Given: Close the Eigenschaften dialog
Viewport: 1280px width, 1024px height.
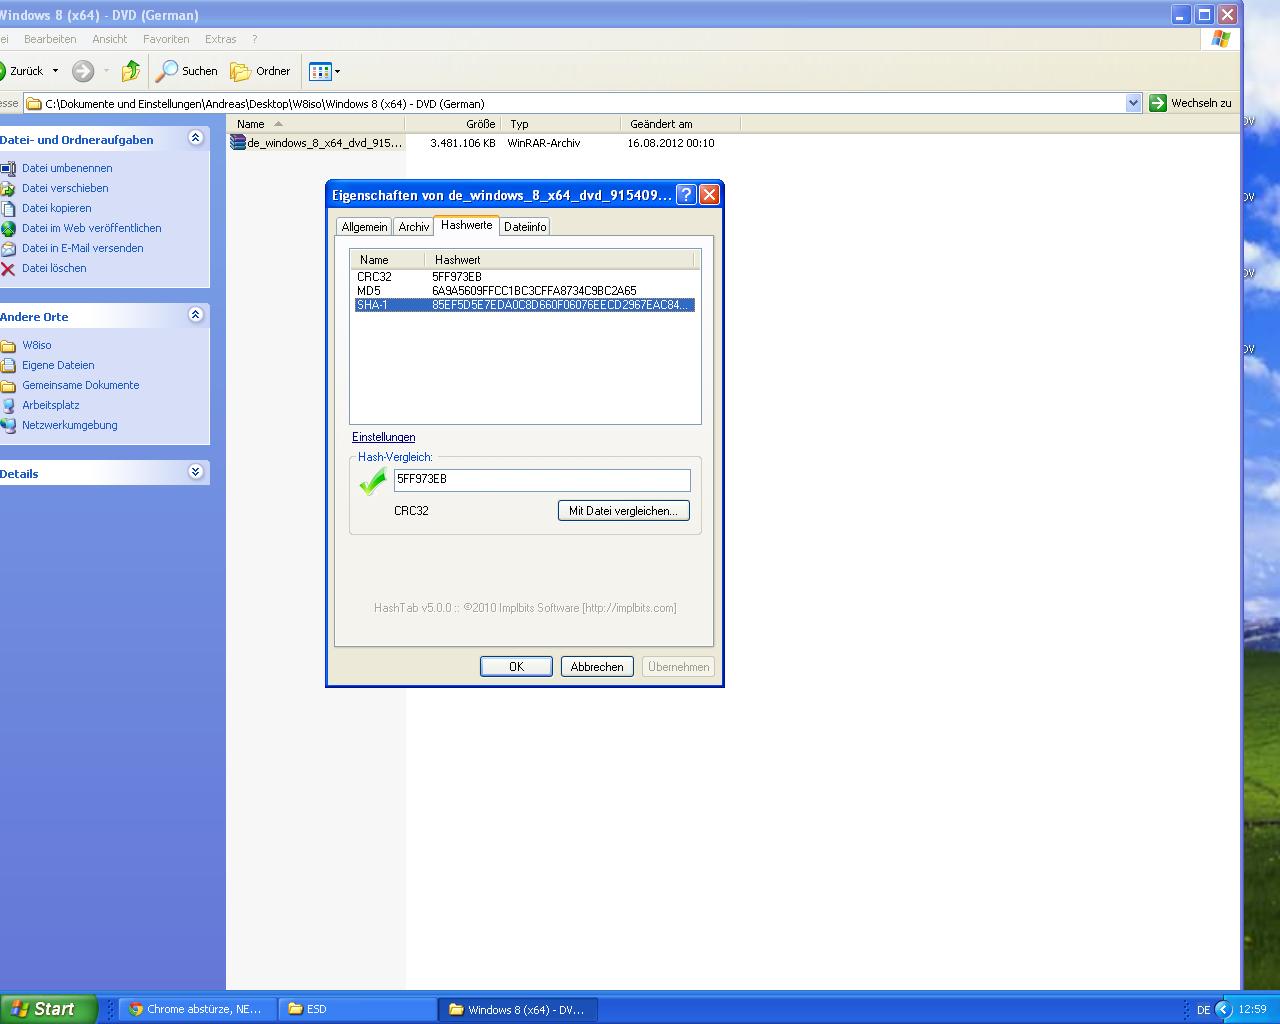Looking at the screenshot, I should tap(709, 195).
